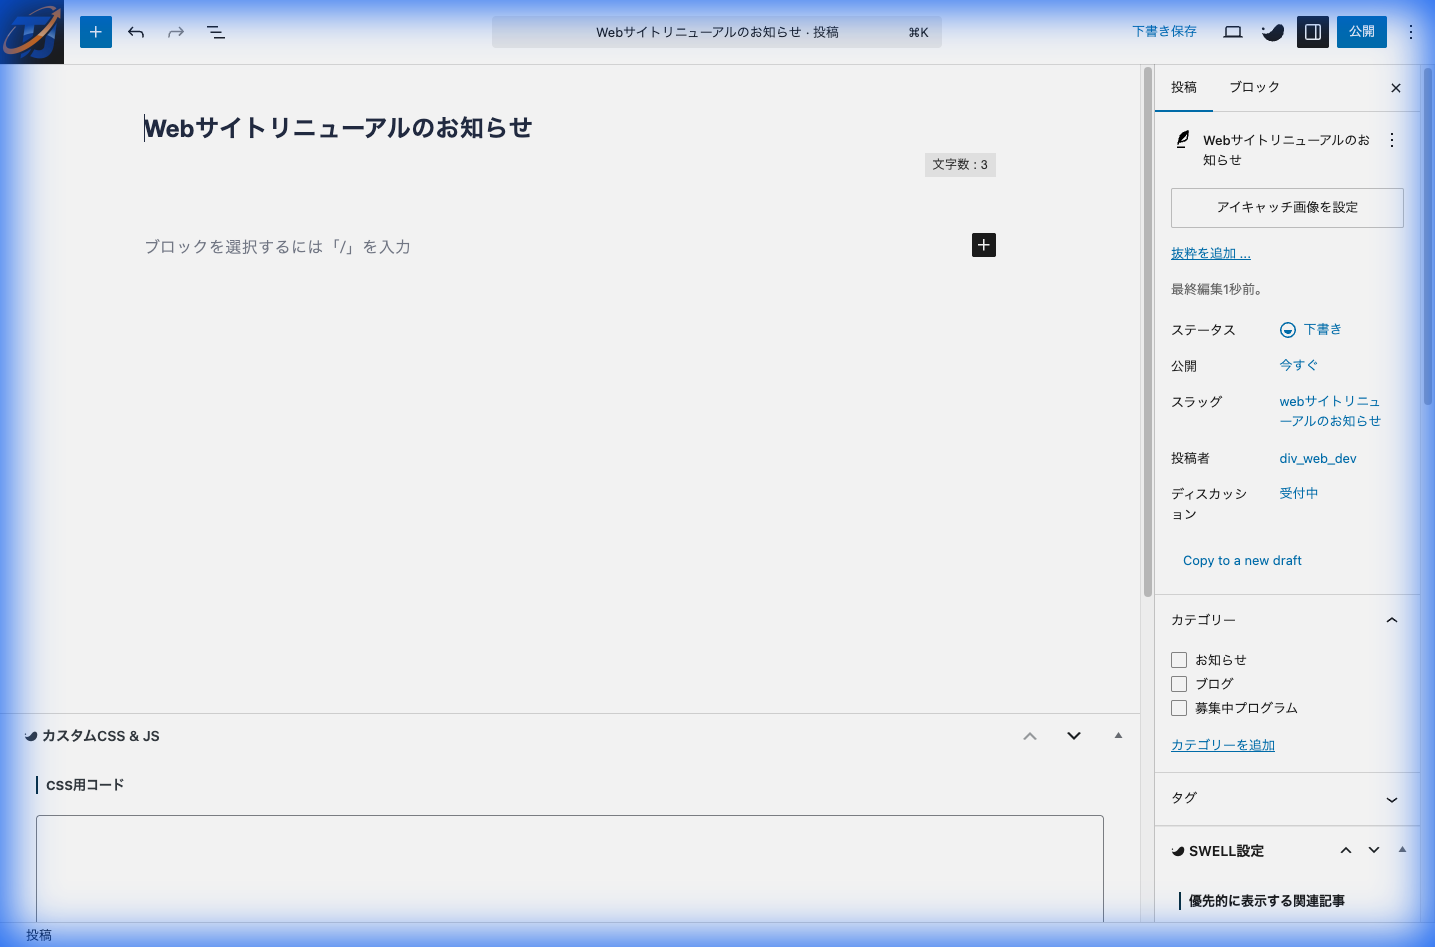This screenshot has height=947, width=1435.
Task: Click the redo arrow icon
Action: [175, 31]
